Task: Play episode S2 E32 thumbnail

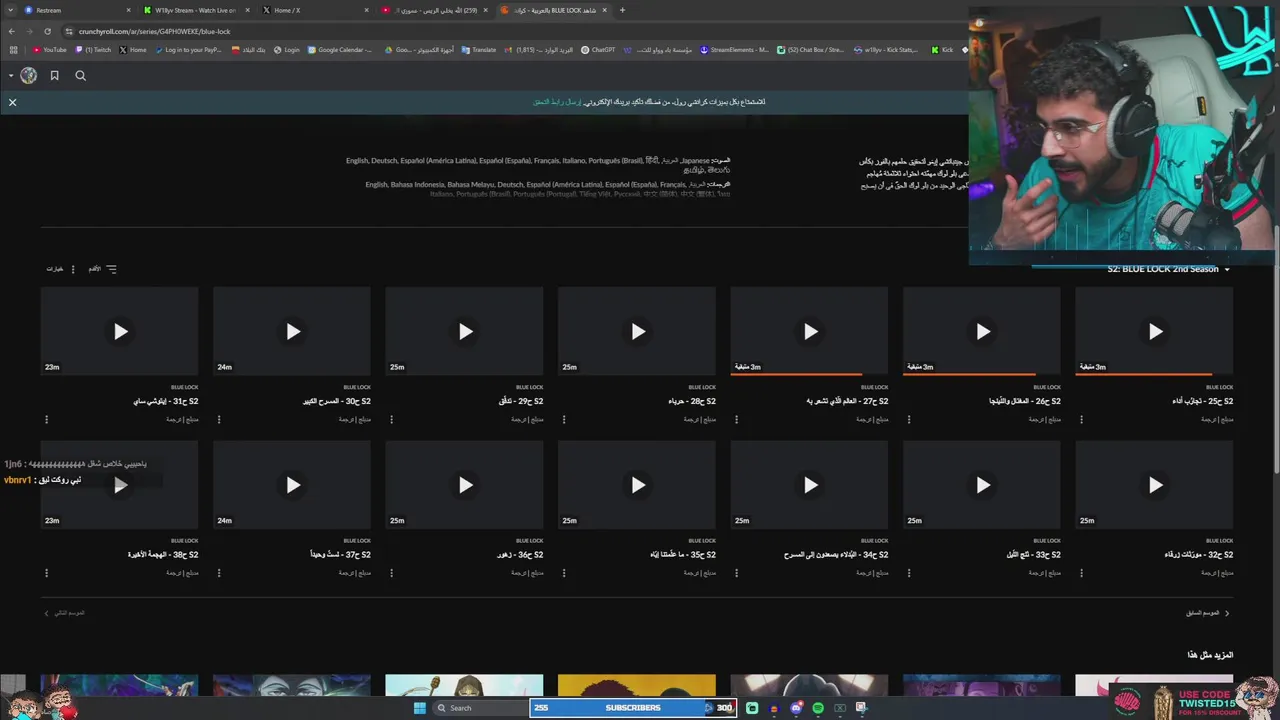Action: pos(1155,485)
